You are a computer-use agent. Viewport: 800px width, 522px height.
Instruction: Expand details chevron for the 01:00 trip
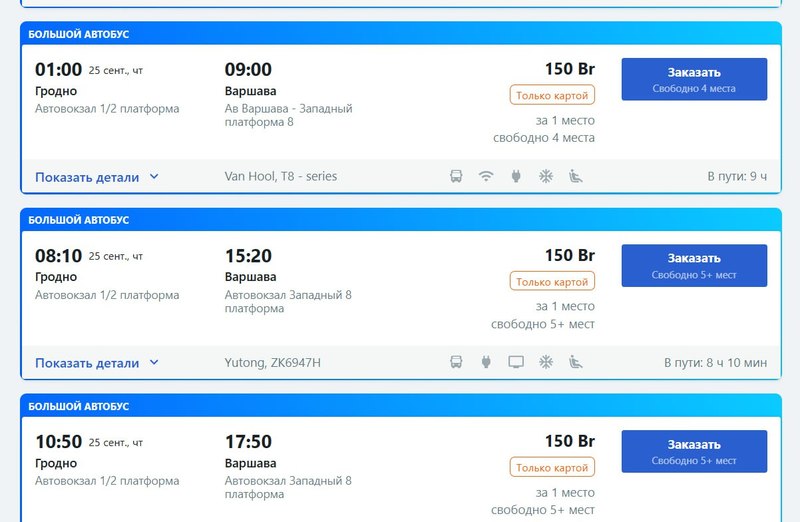(x=154, y=177)
